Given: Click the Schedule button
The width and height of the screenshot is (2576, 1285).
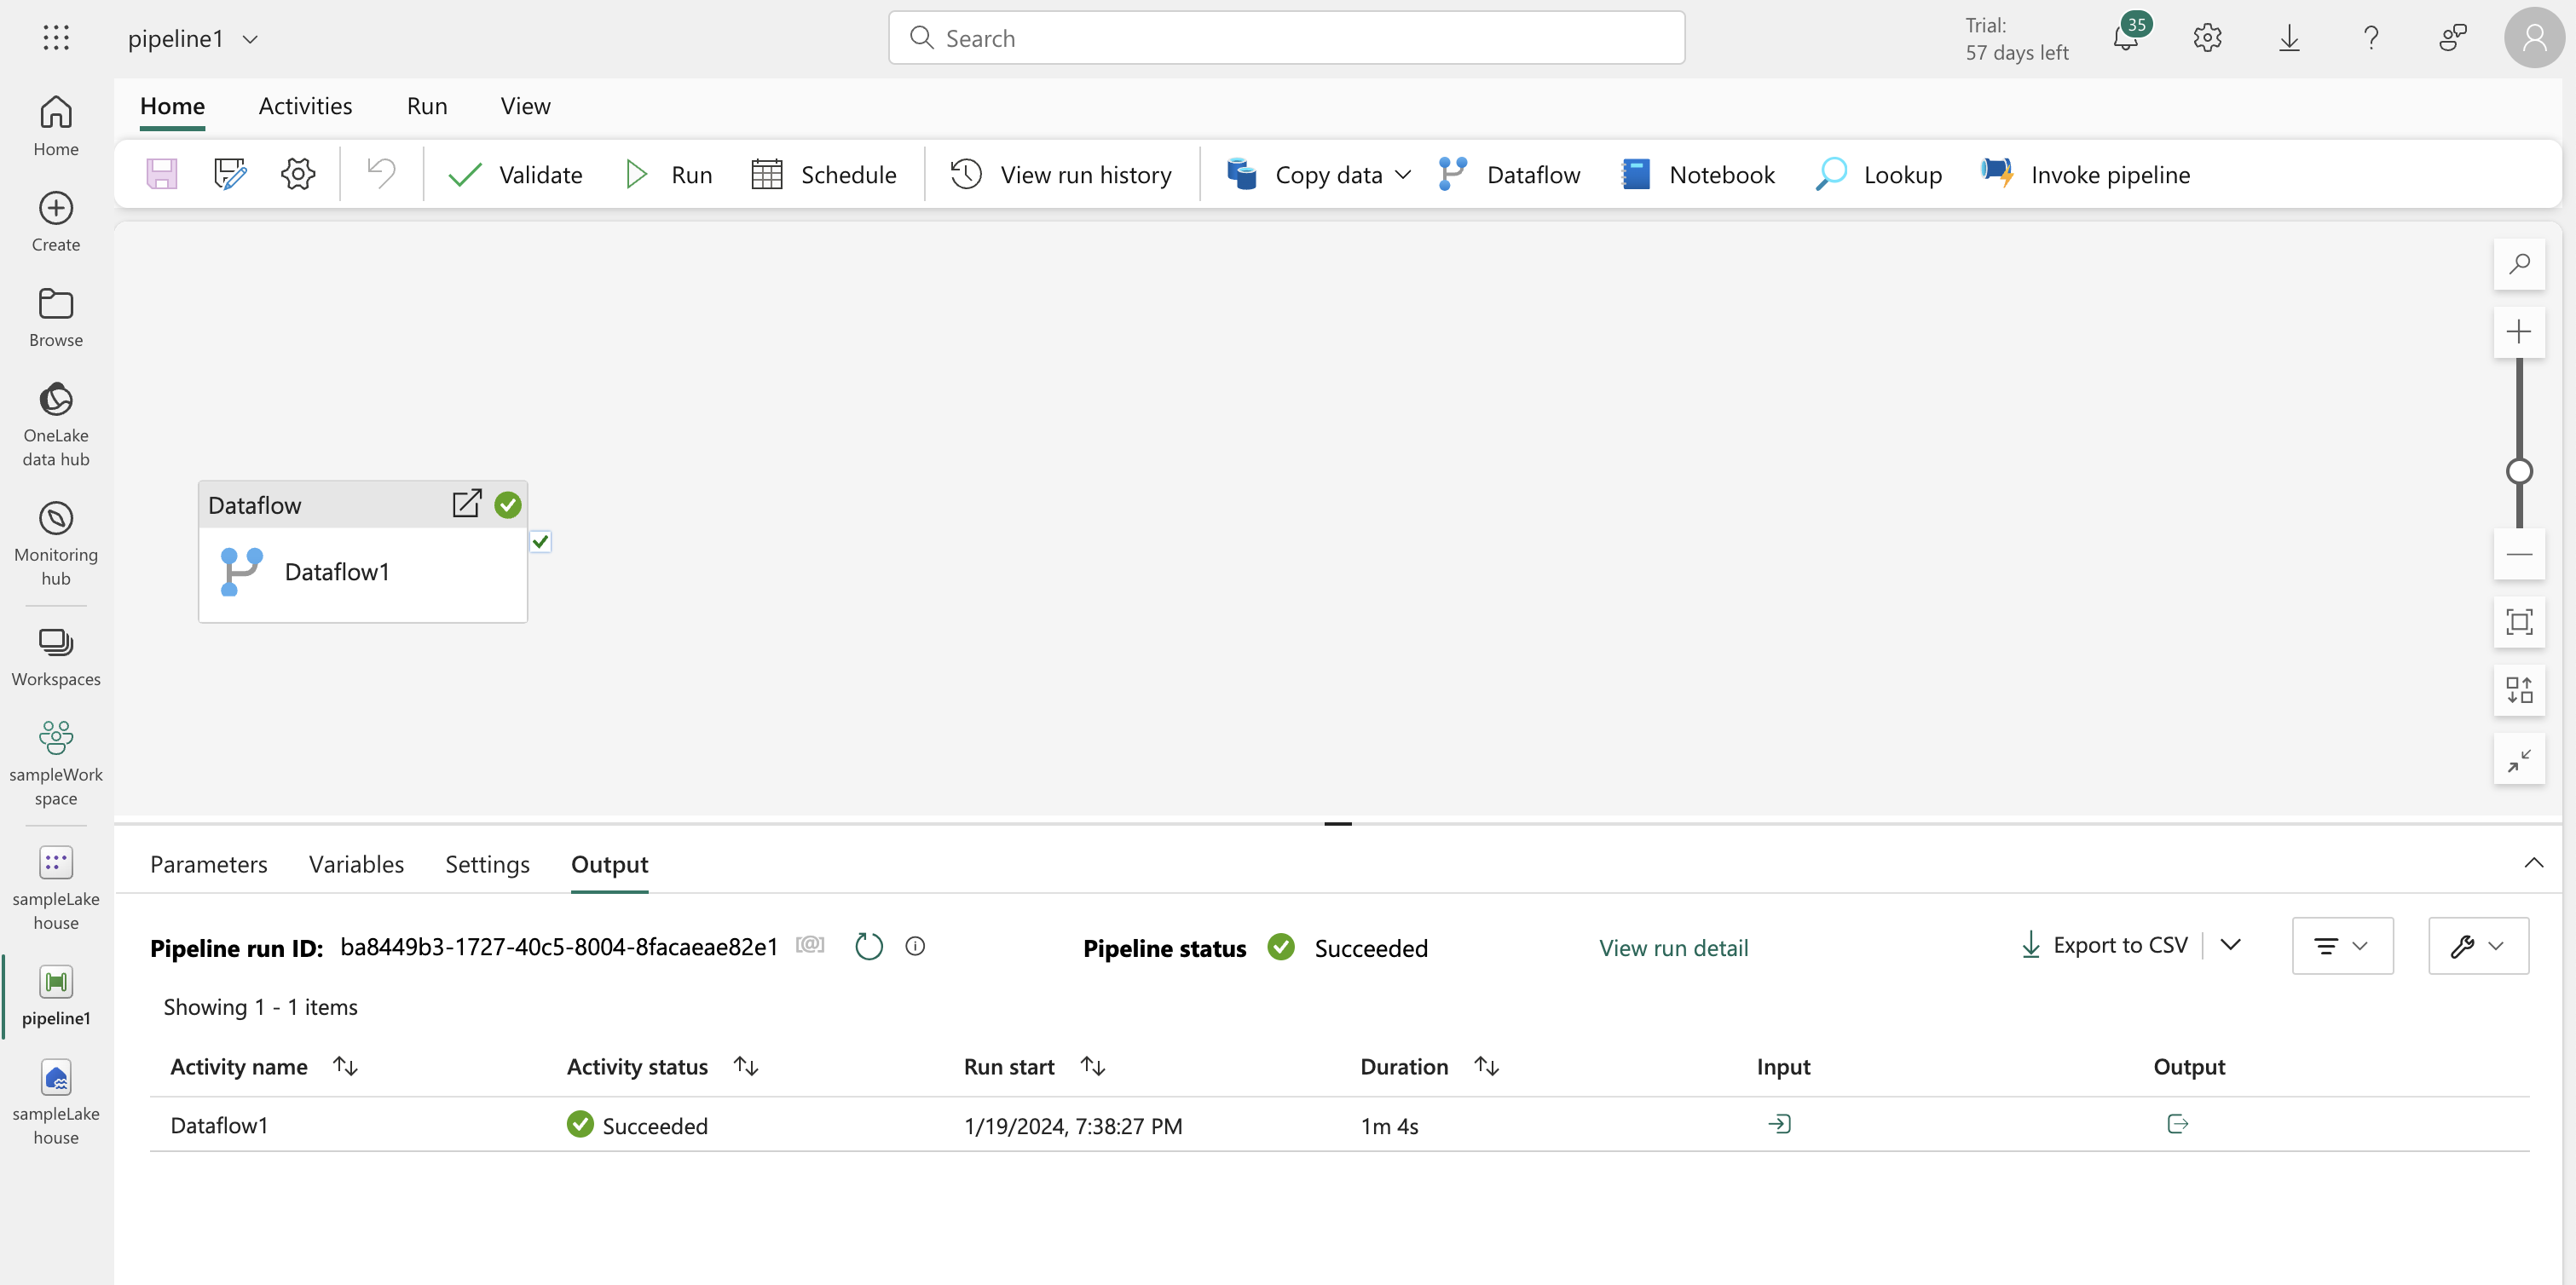Looking at the screenshot, I should click(824, 174).
